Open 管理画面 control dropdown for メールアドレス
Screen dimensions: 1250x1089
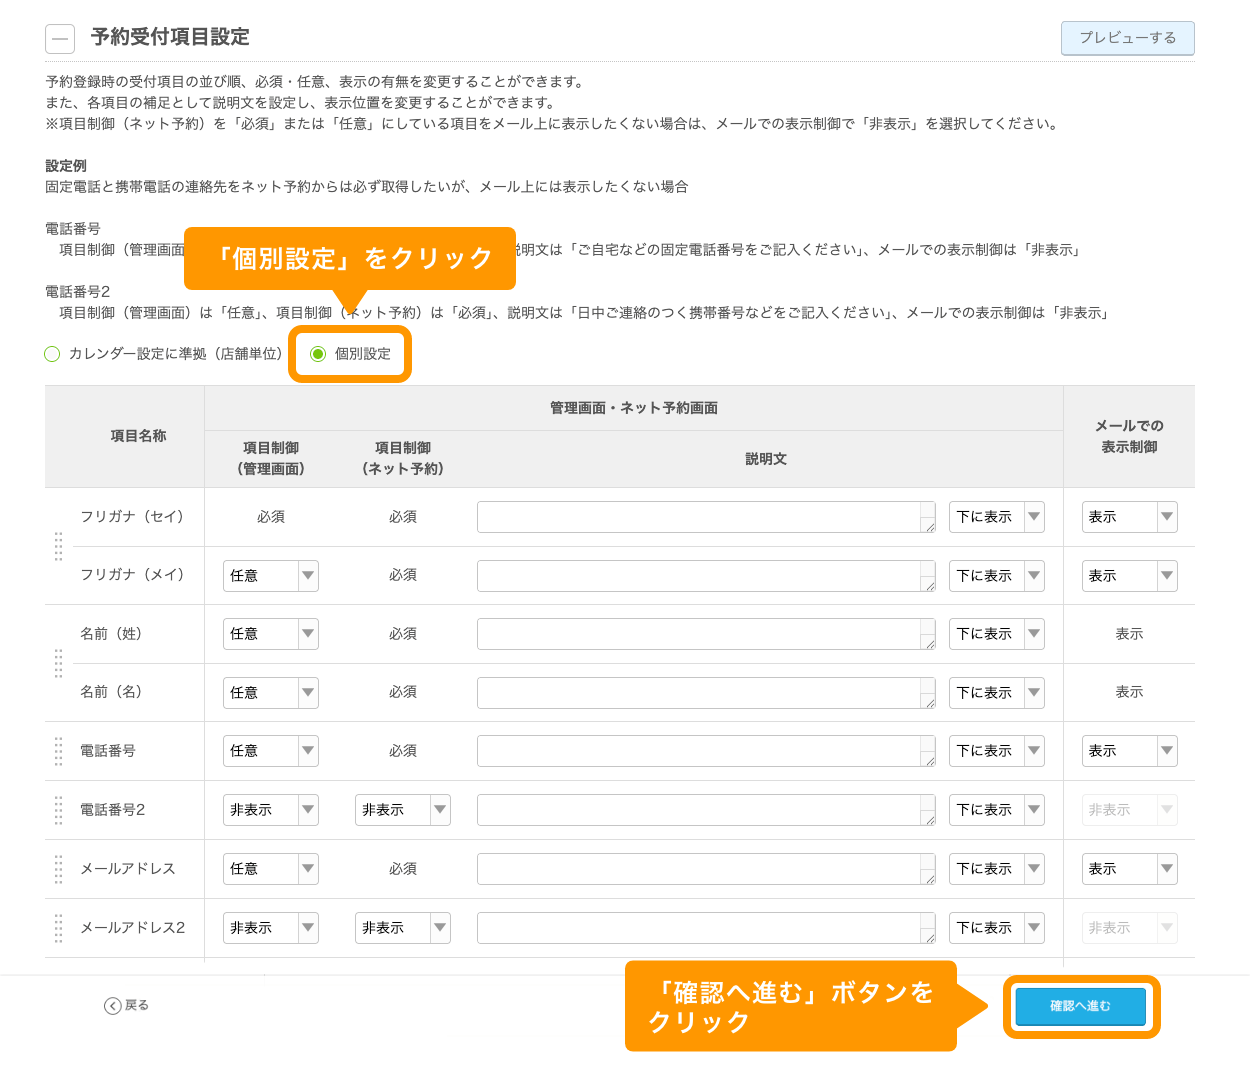(271, 869)
